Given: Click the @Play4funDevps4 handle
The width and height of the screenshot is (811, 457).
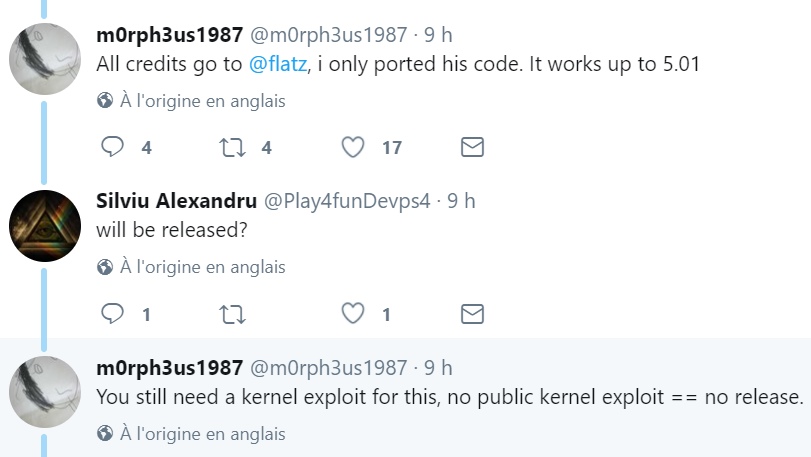Looking at the screenshot, I should 346,201.
